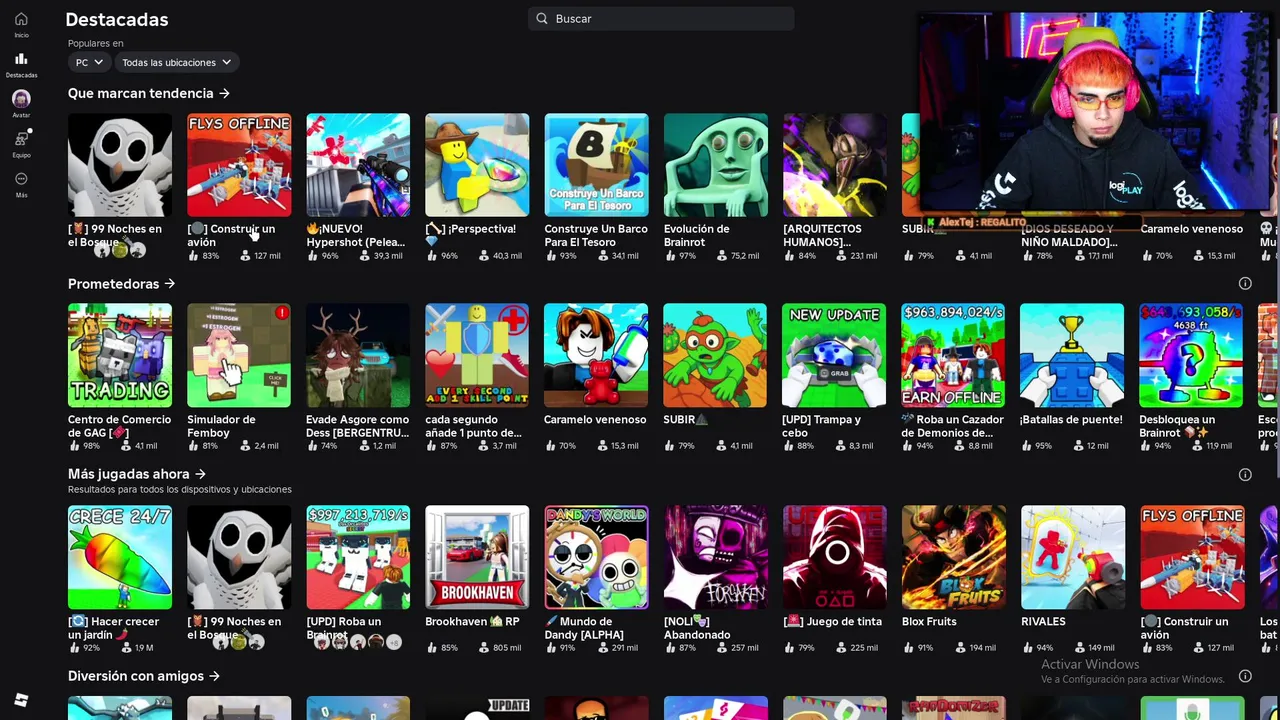Click the search magnifier icon
Image resolution: width=1280 pixels, height=720 pixels.
point(542,18)
